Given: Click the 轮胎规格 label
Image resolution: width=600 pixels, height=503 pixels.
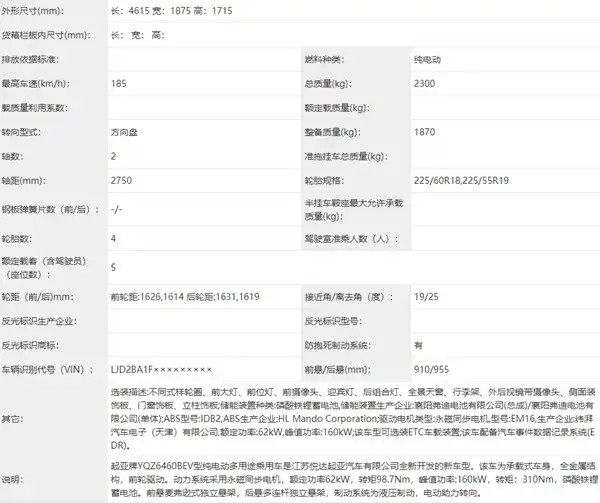Looking at the screenshot, I should tap(324, 180).
